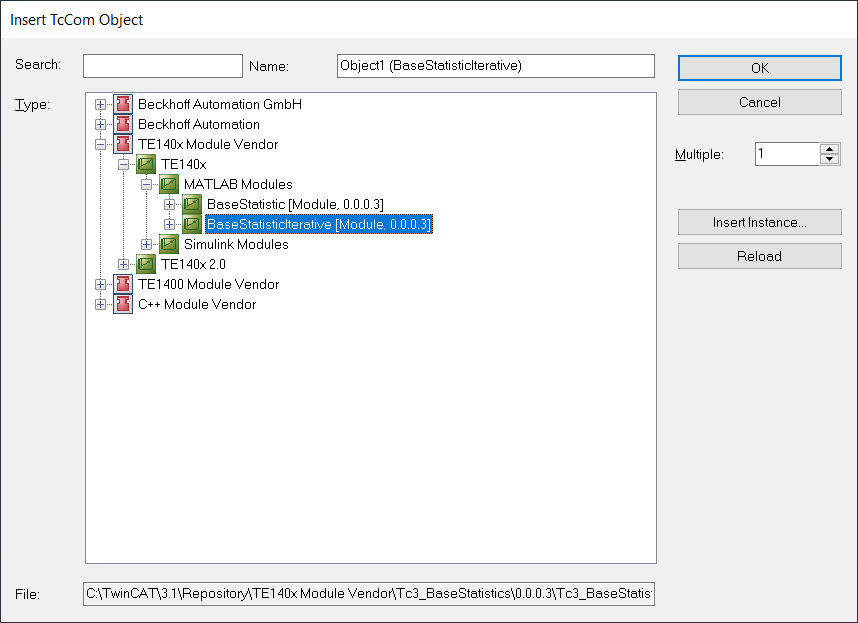
Task: Click the BaseStatisticIterative module icon
Action: pos(192,224)
